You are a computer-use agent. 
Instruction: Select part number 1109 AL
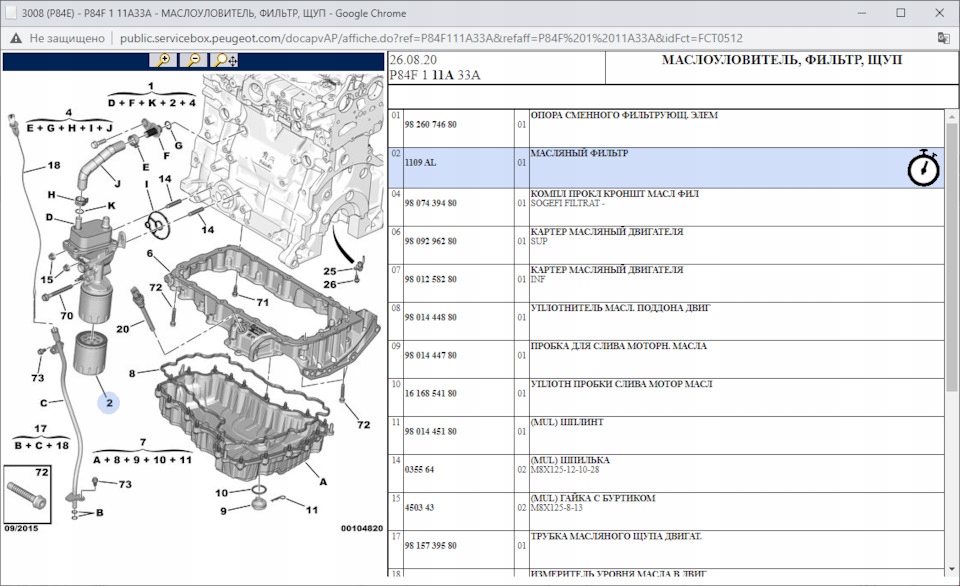(x=420, y=162)
